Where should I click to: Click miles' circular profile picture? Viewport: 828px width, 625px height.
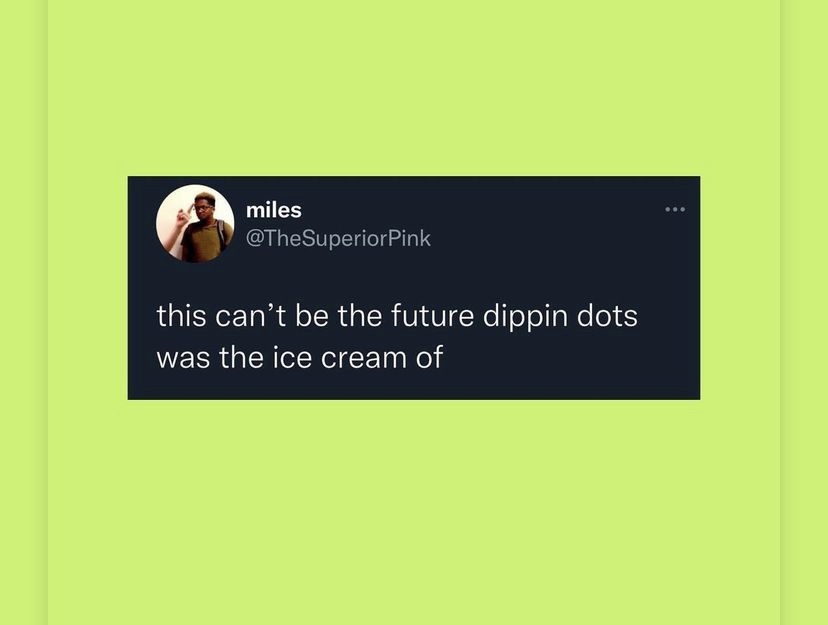[x=195, y=223]
